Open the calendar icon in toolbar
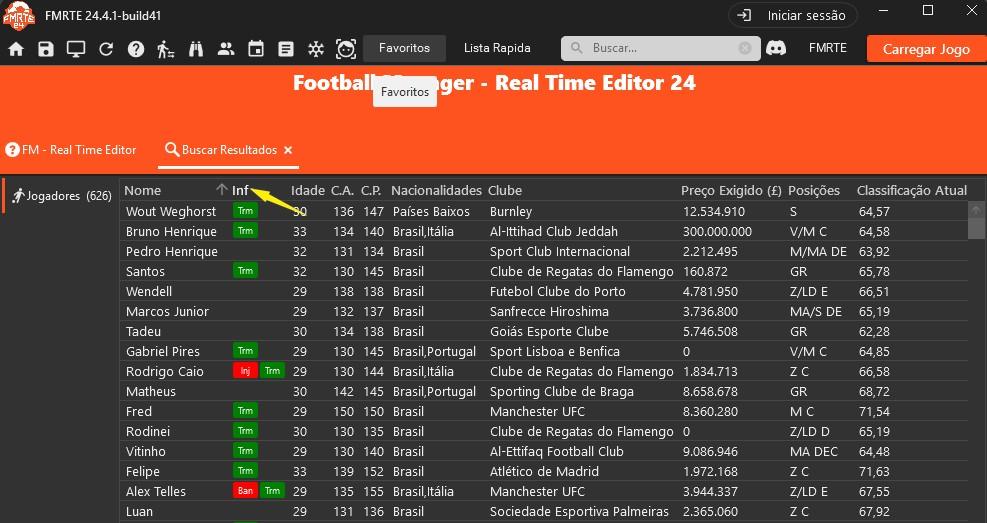This screenshot has height=523, width=987. (256, 49)
